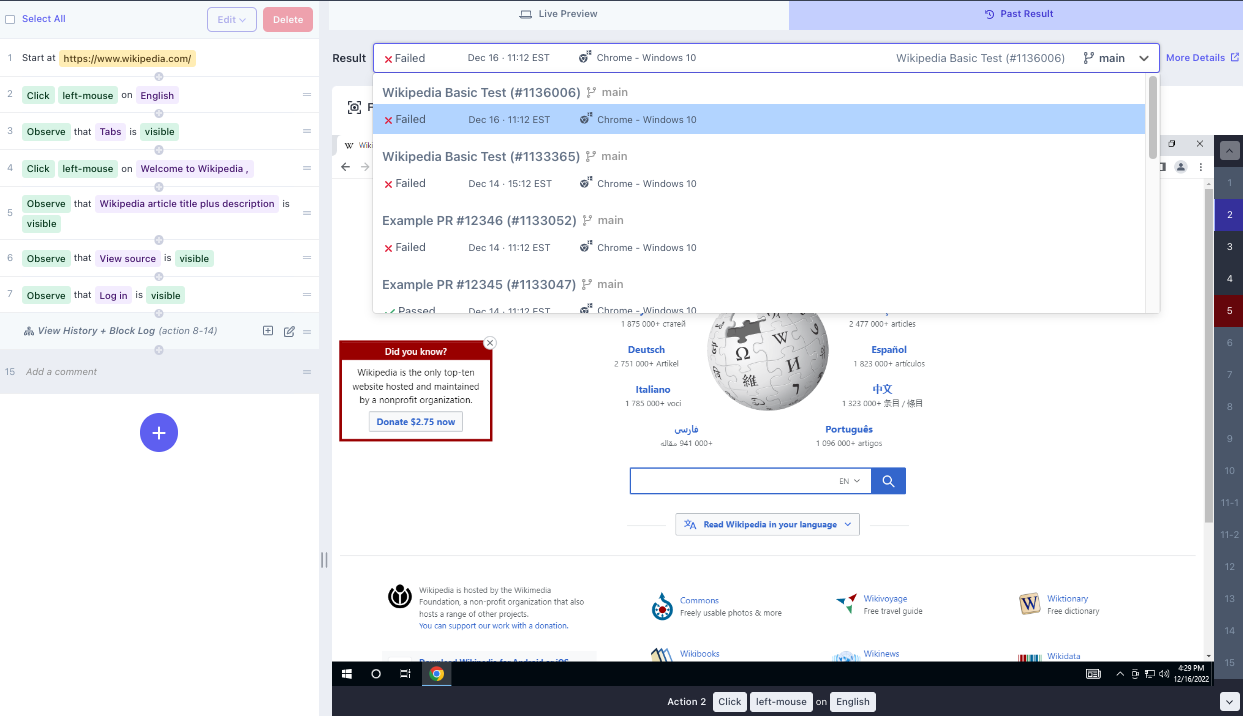
Task: Click the insert-step plus between steps 1 and 2
Action: click(x=159, y=77)
